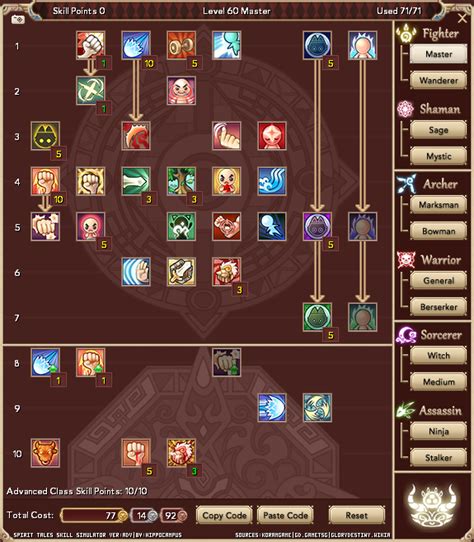Switch to the Wanderer class tab
Screen dimensions: 474x542
(438, 81)
